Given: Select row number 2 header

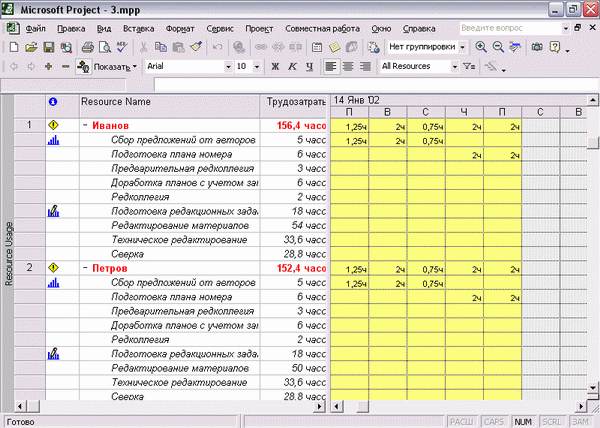Looking at the screenshot, I should point(29,268).
